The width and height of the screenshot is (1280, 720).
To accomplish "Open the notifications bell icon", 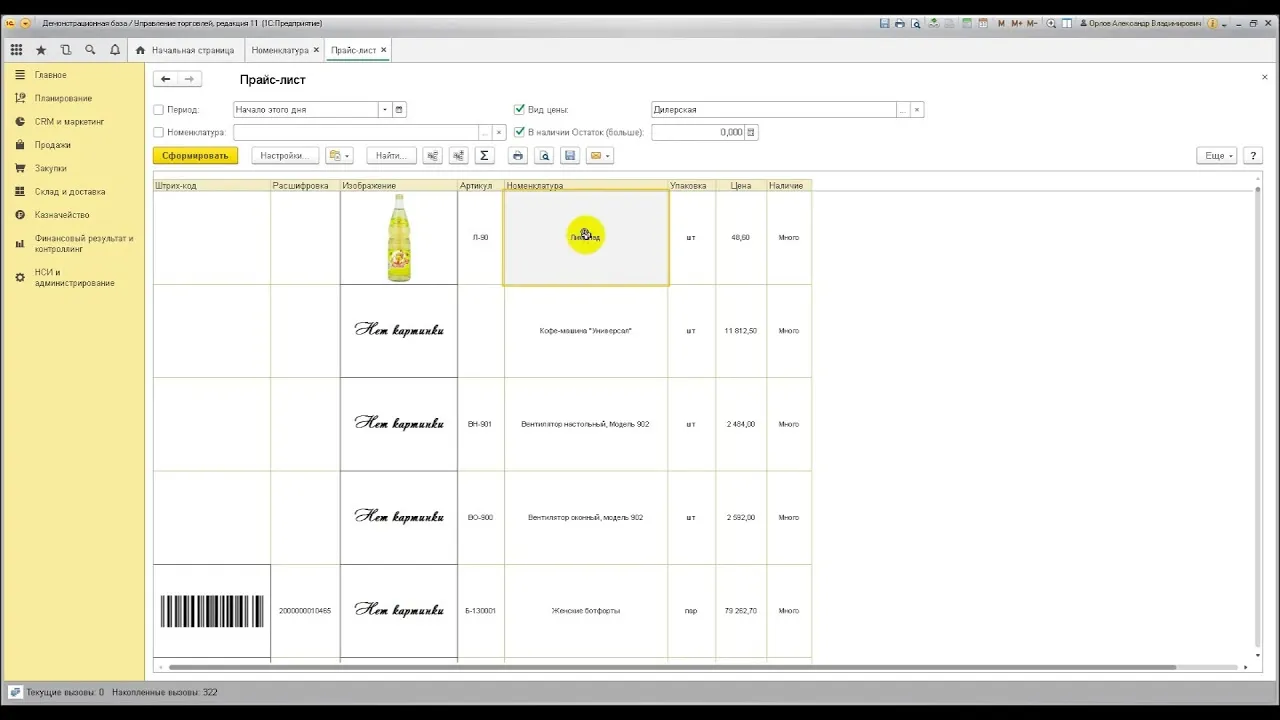I will pyautogui.click(x=115, y=50).
